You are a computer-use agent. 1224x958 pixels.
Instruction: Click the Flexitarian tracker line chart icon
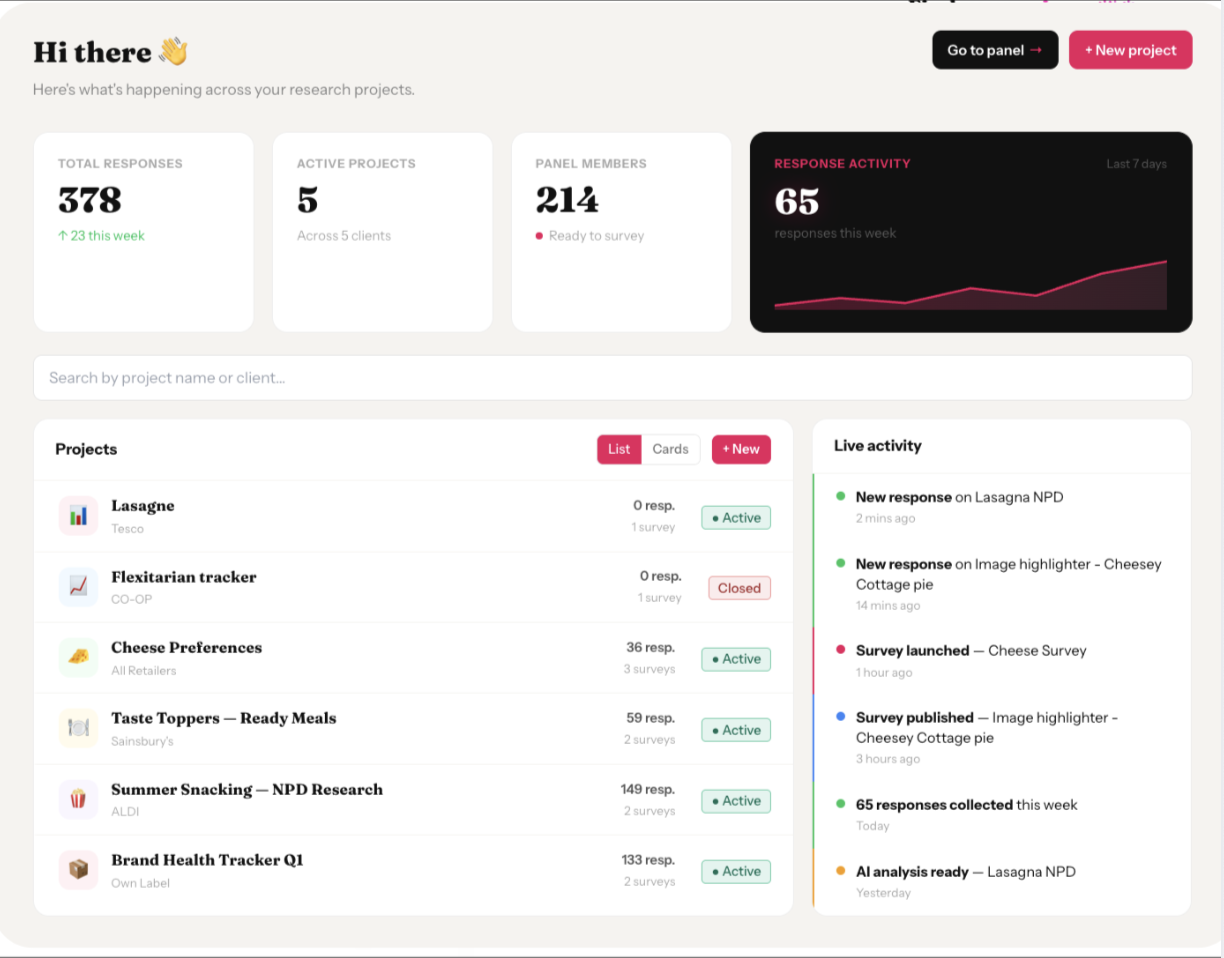point(78,587)
